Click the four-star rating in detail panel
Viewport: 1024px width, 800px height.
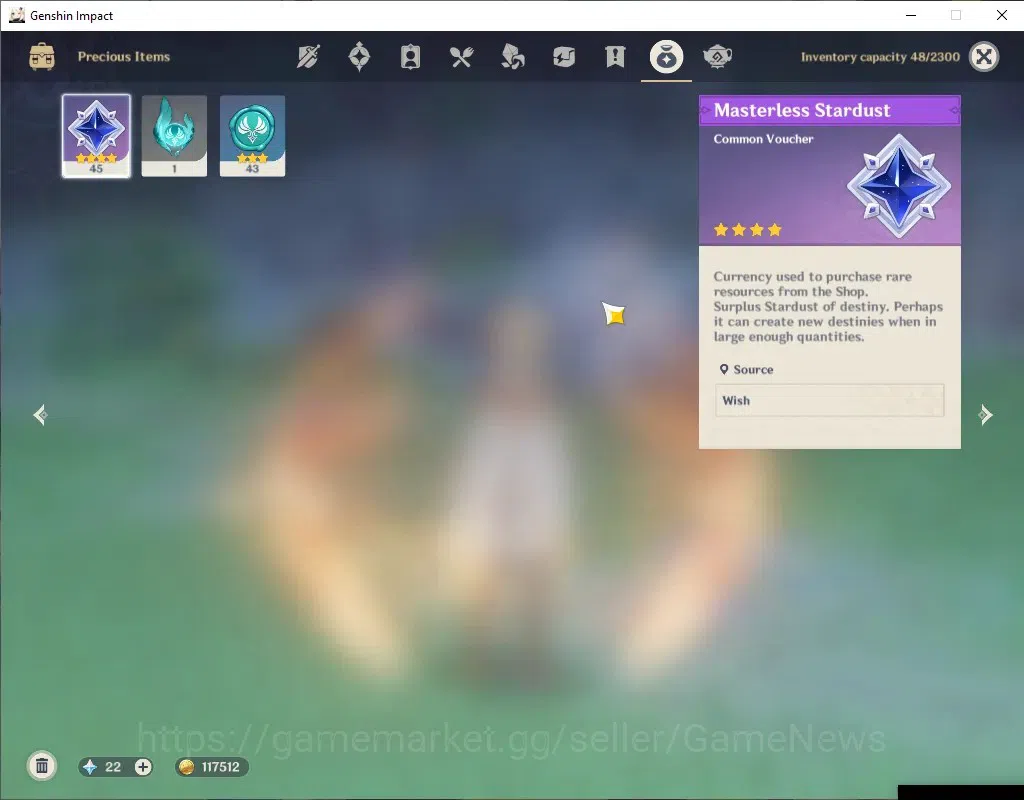(747, 230)
